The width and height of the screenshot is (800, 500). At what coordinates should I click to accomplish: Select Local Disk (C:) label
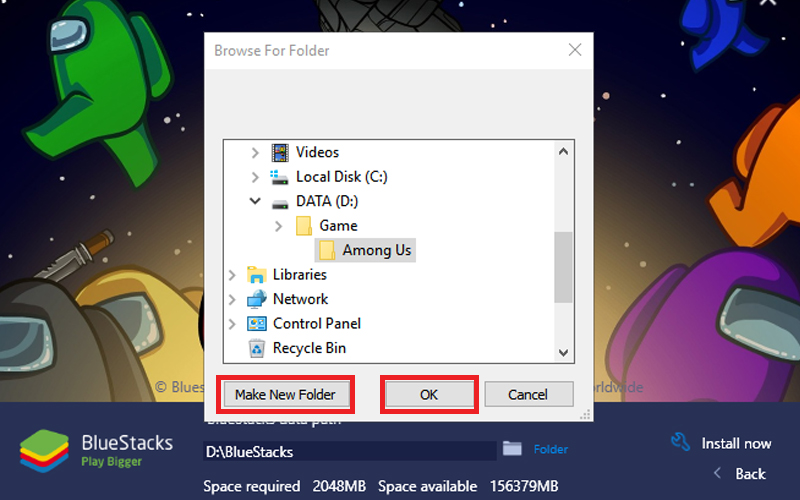(x=342, y=177)
